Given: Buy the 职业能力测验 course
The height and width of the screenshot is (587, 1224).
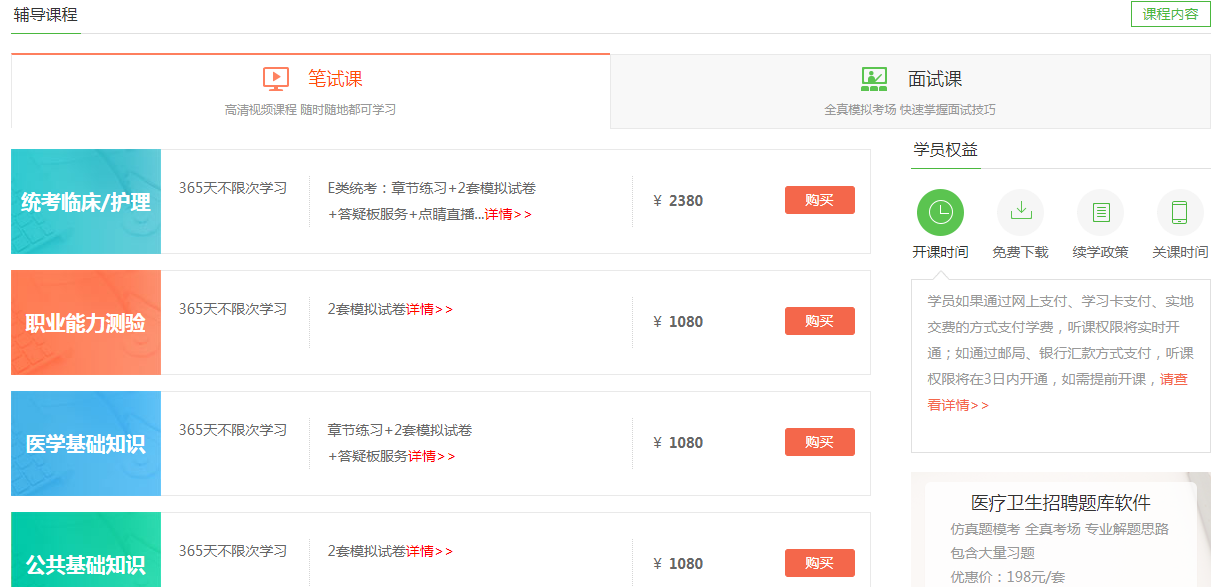Looking at the screenshot, I should coord(819,321).
